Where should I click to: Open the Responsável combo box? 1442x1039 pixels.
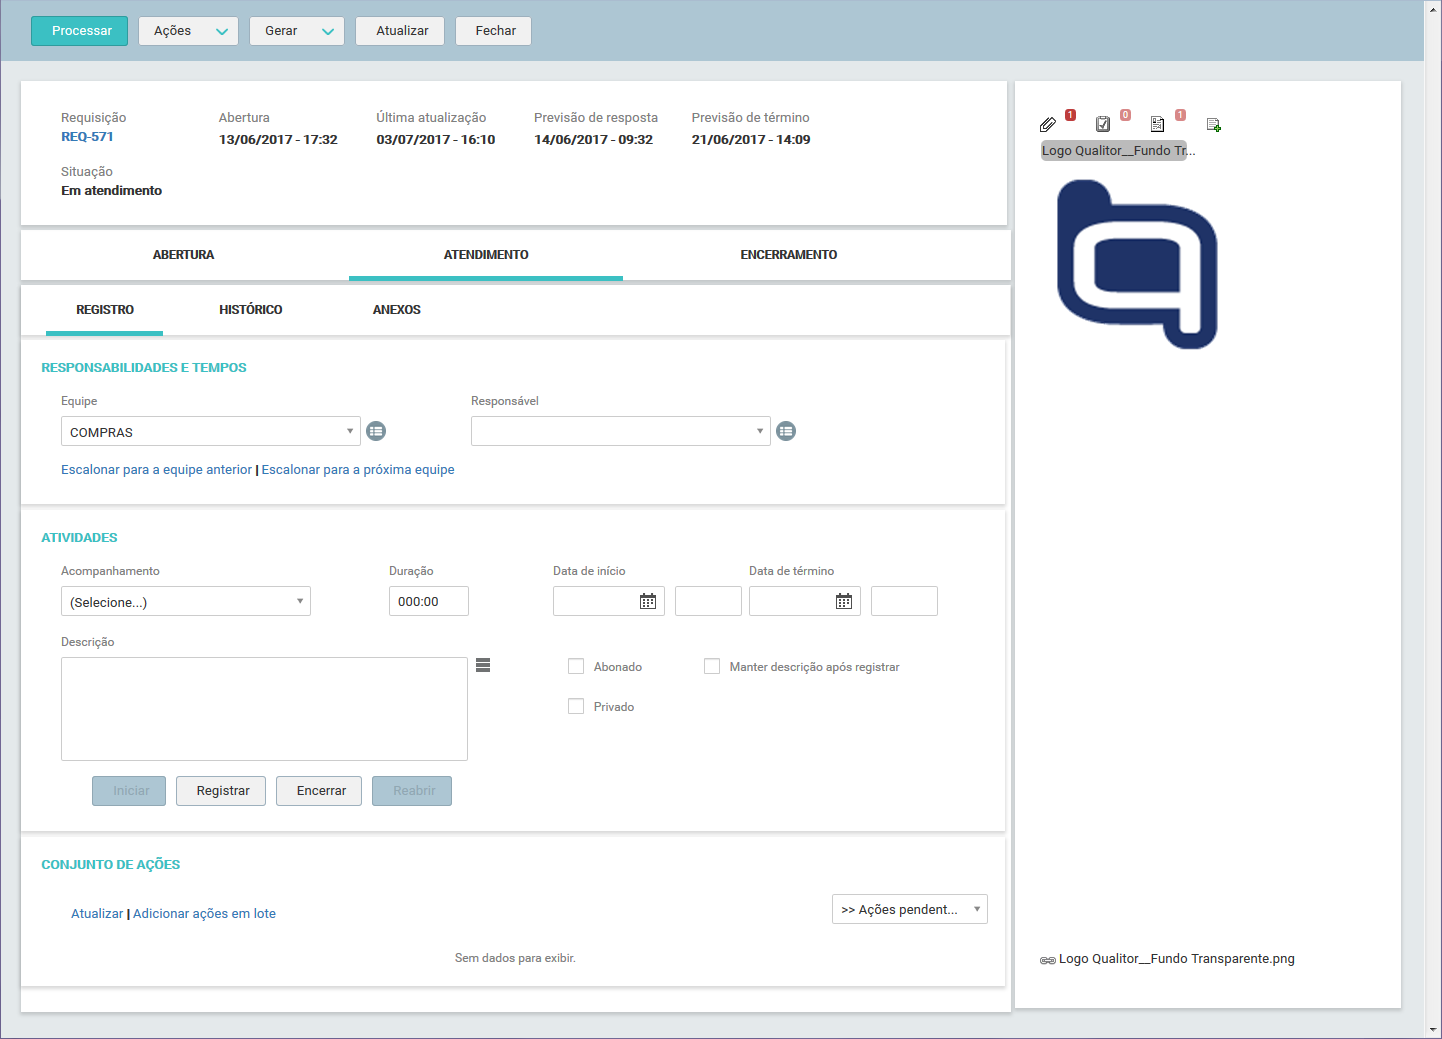pos(621,432)
